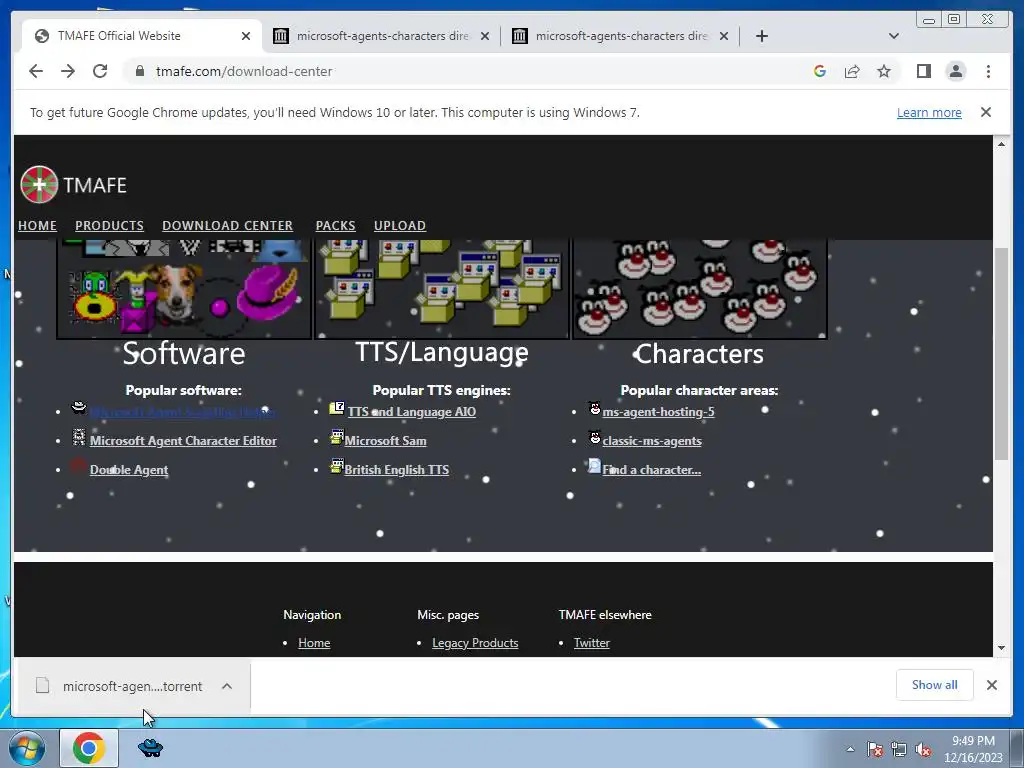The height and width of the screenshot is (768, 1024).
Task: Expand the tab search dropdown arrow
Action: [x=894, y=36]
